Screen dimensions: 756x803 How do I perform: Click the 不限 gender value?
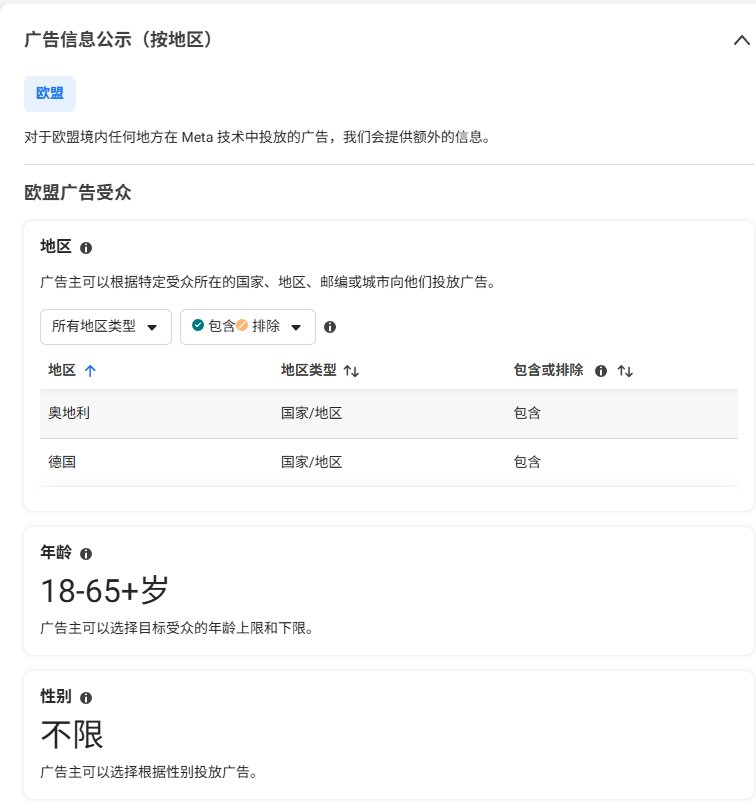tap(72, 734)
